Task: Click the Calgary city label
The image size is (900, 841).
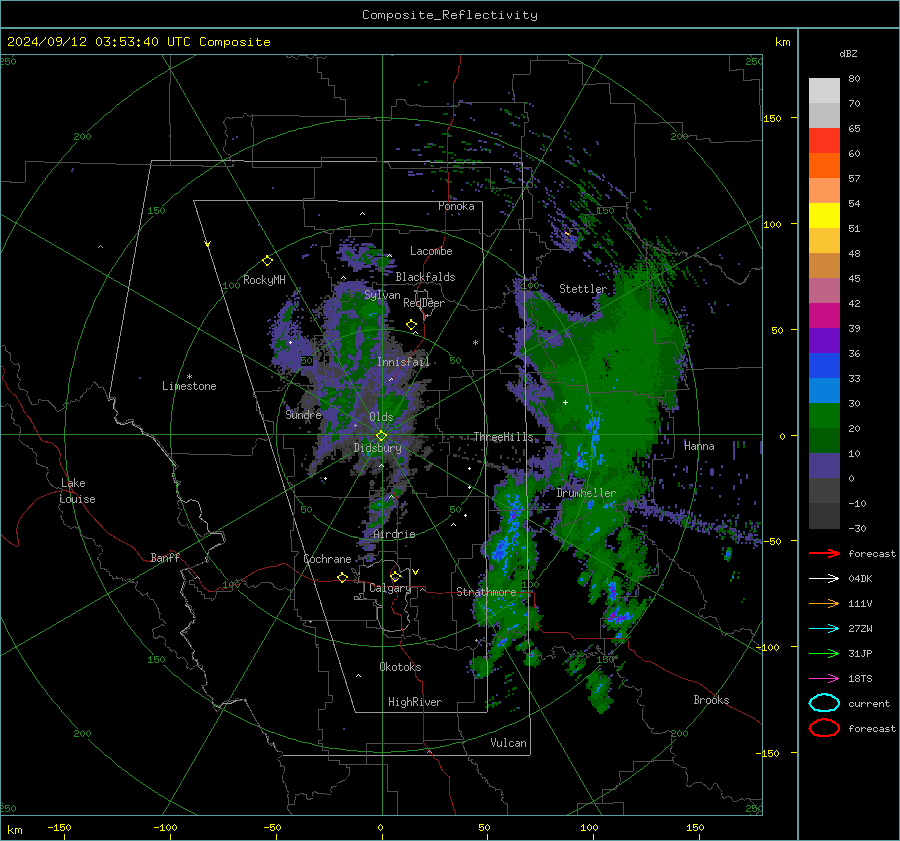Action: click(390, 588)
